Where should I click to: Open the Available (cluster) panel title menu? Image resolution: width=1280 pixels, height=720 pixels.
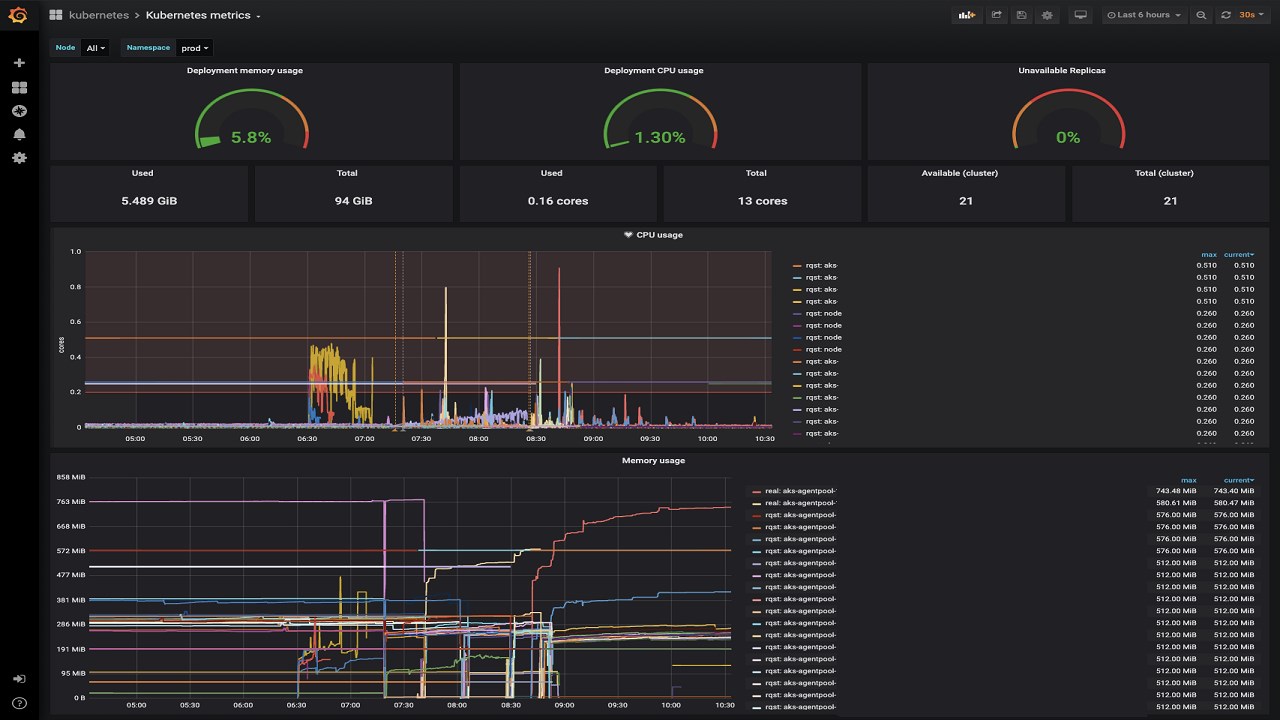[x=960, y=174]
